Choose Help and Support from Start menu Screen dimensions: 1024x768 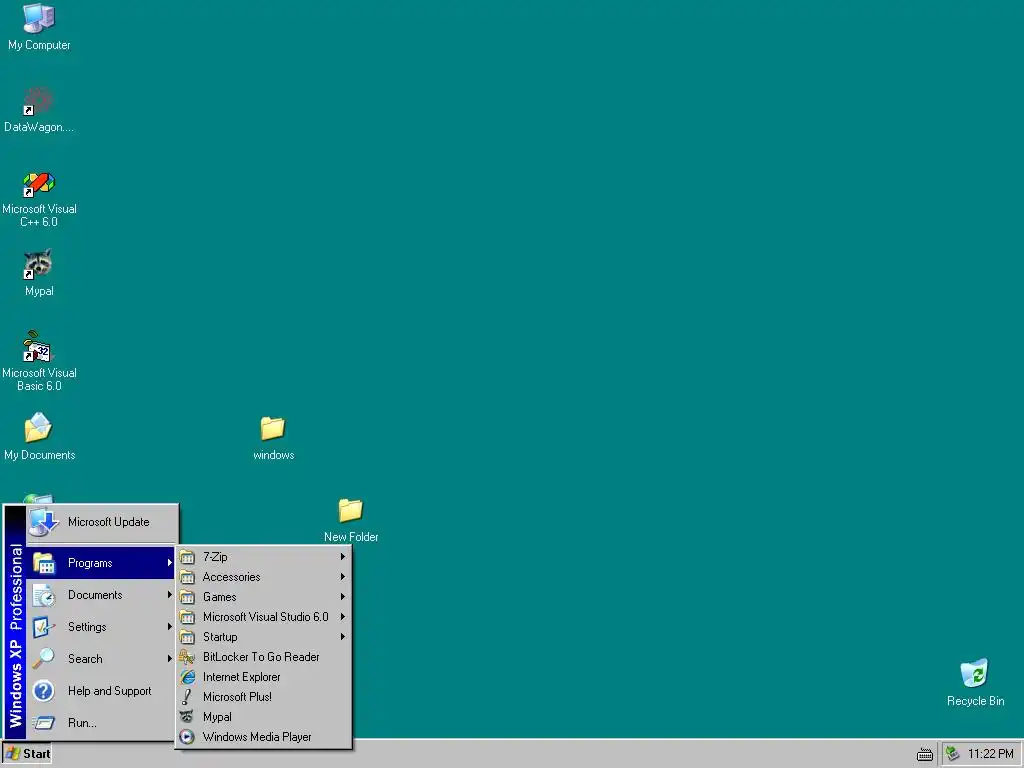coord(102,691)
